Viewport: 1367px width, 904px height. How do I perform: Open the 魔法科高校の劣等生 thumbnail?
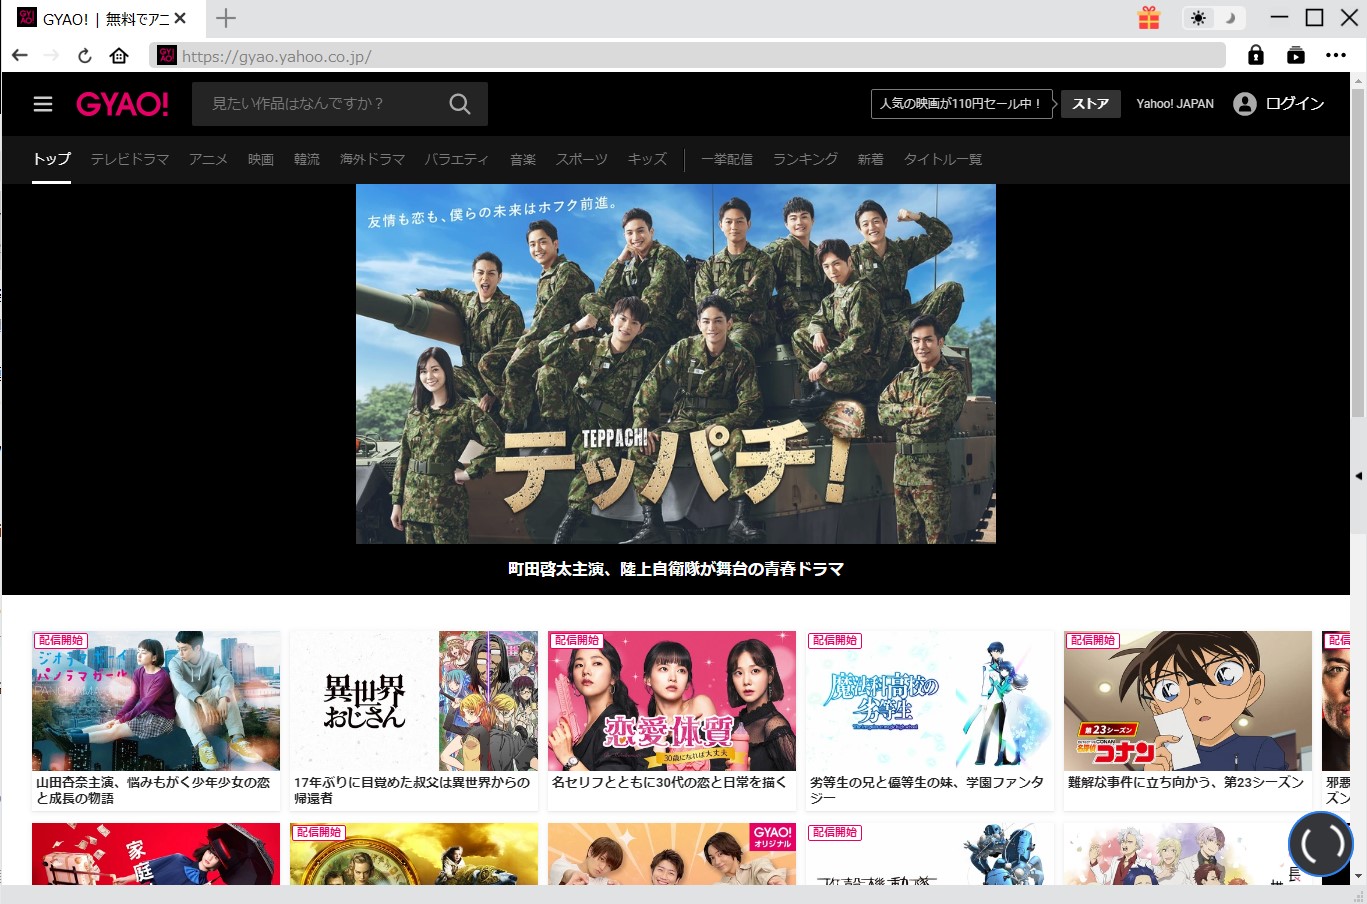[x=930, y=701]
